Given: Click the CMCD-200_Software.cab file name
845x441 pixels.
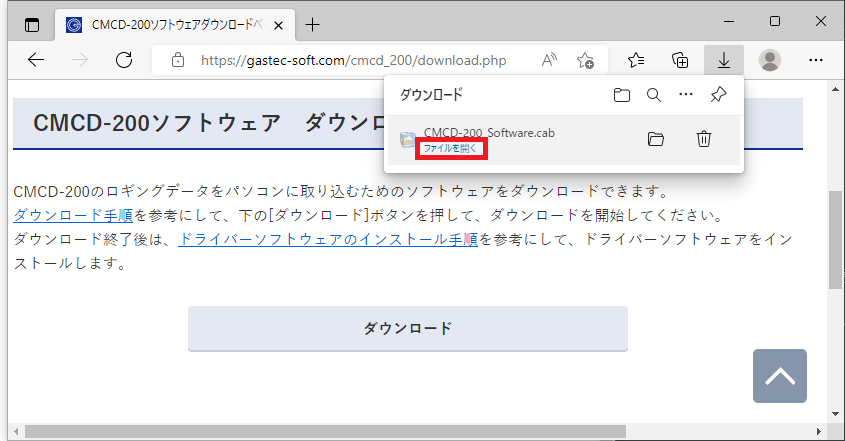Looking at the screenshot, I should (x=489, y=133).
